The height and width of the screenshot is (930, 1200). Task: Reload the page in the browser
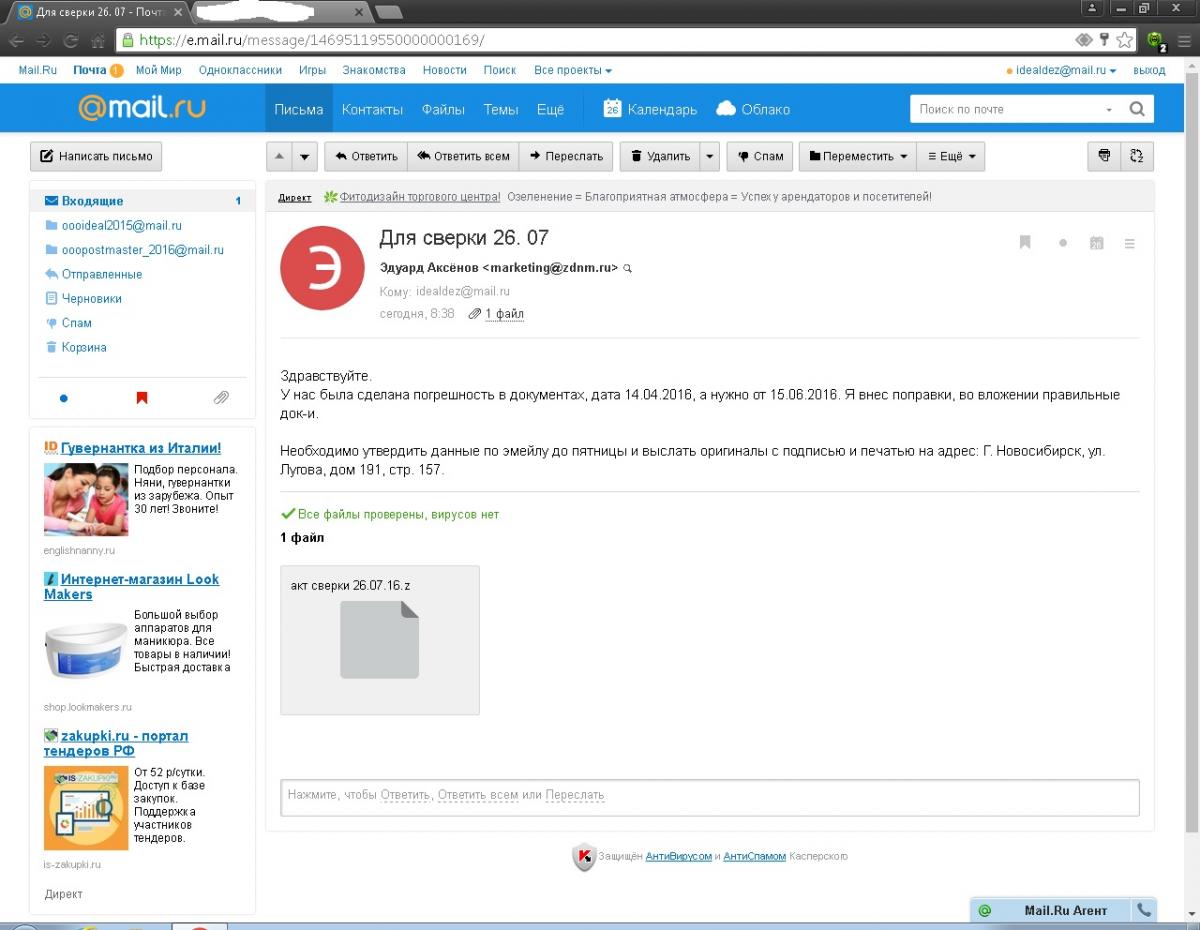(x=71, y=41)
